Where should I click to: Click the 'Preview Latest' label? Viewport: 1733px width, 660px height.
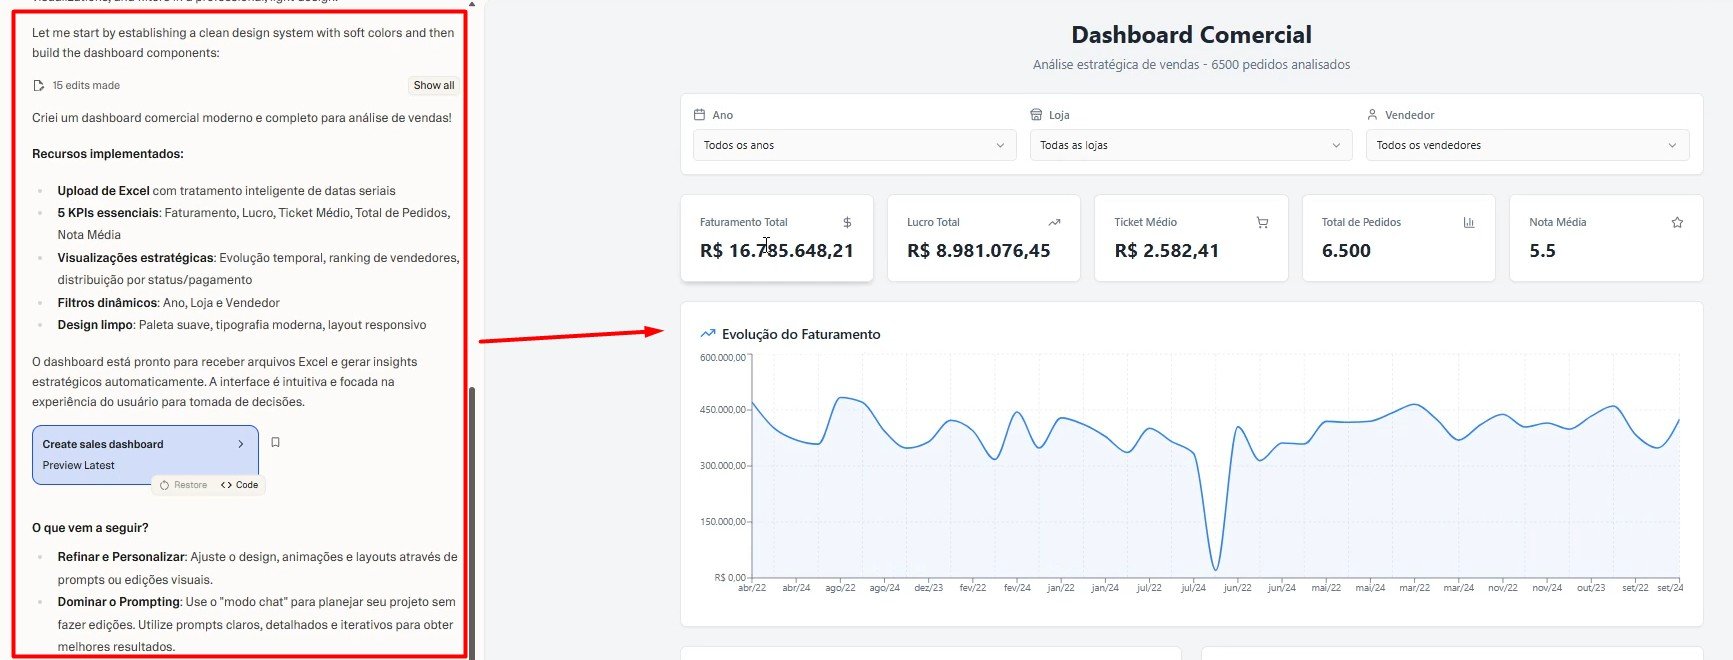(78, 465)
